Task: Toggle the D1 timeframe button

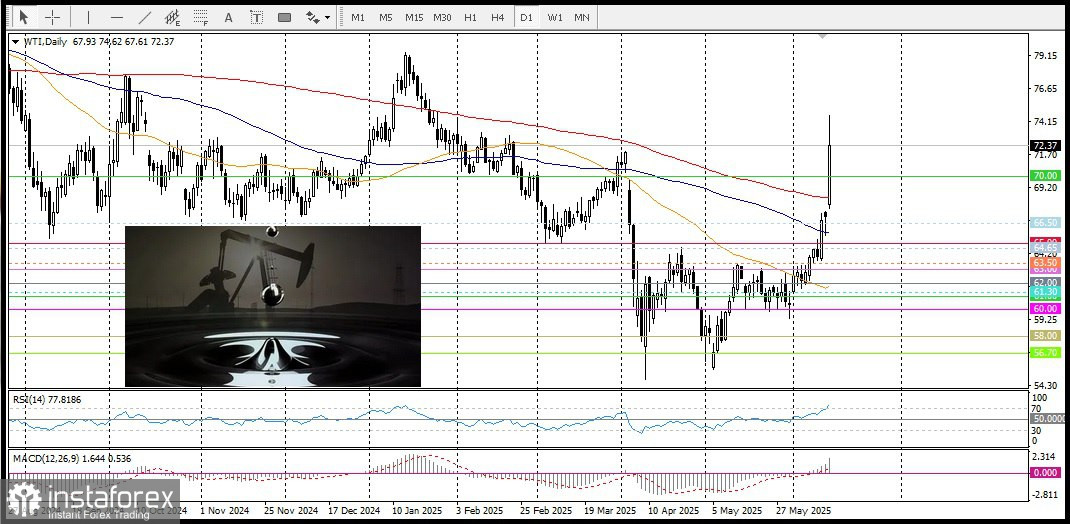Action: tap(526, 17)
